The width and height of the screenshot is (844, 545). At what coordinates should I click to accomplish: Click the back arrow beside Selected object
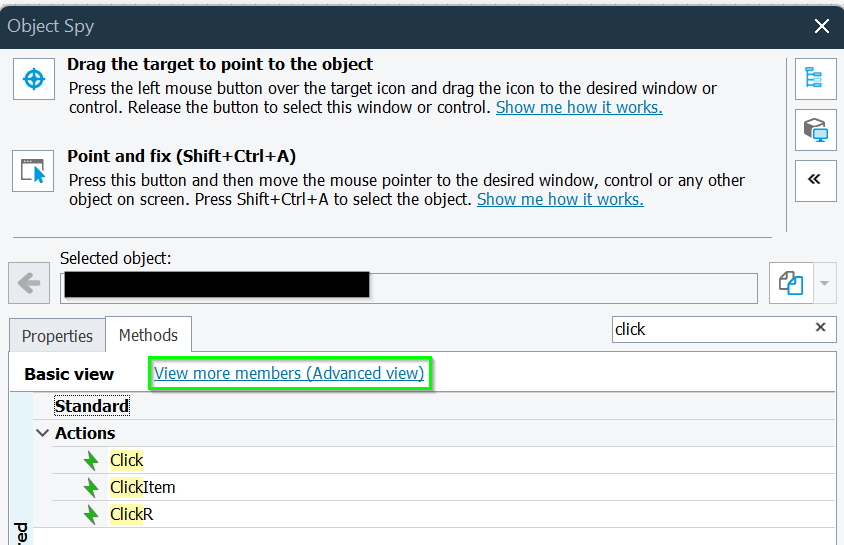[x=29, y=284]
